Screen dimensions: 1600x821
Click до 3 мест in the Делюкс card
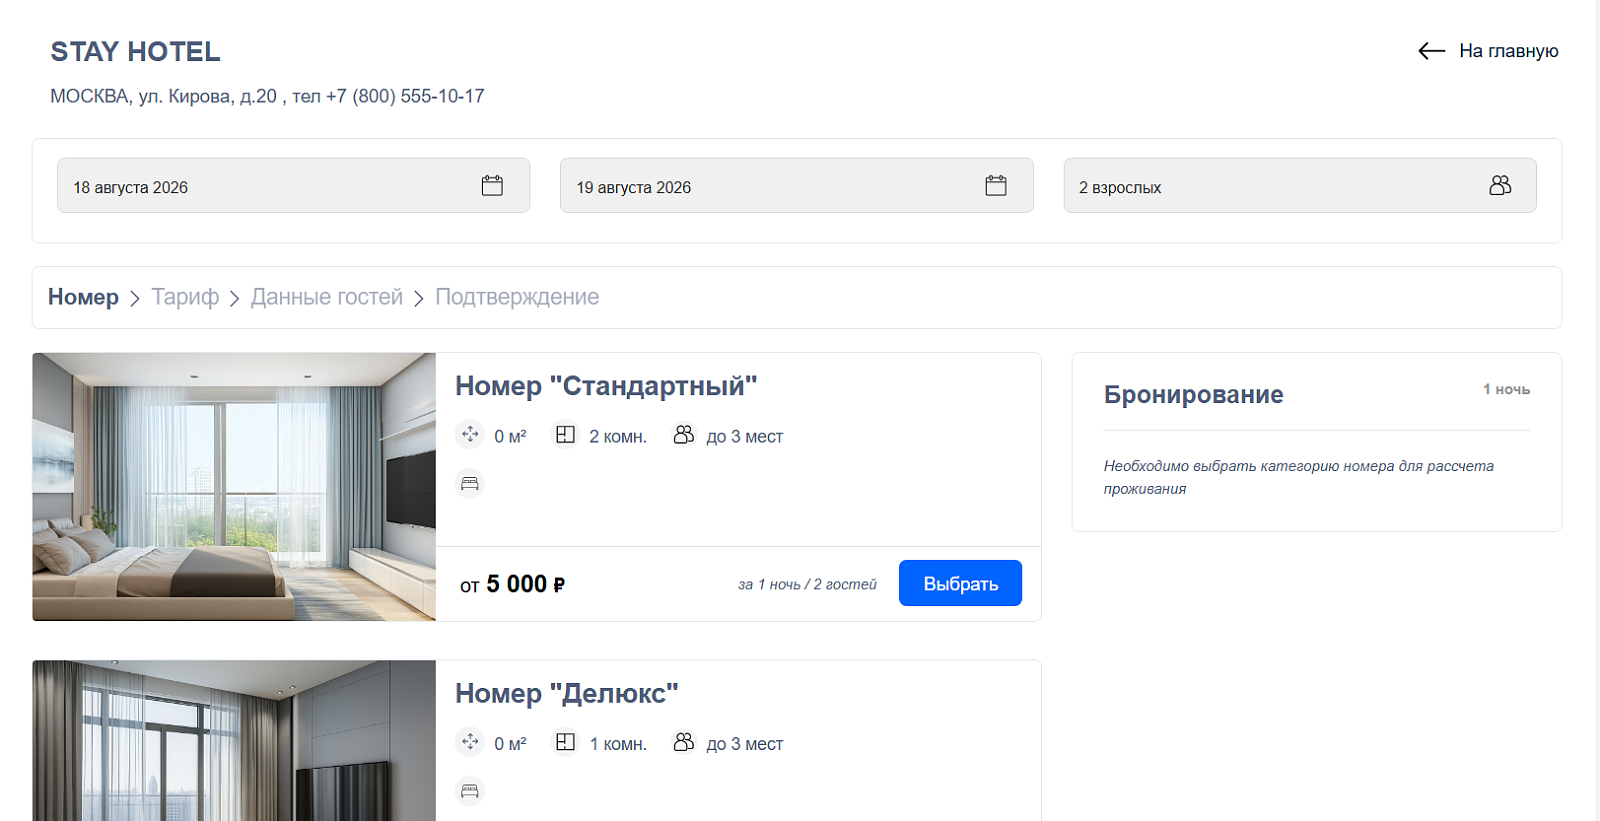pos(745,744)
